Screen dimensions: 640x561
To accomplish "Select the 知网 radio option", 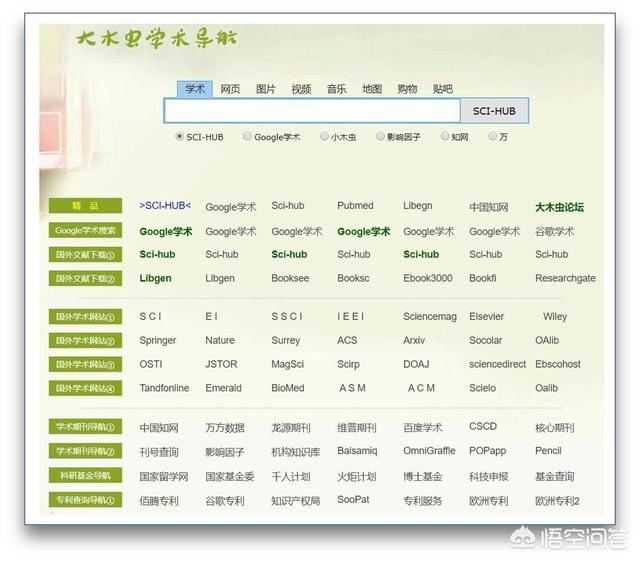I will (443, 137).
